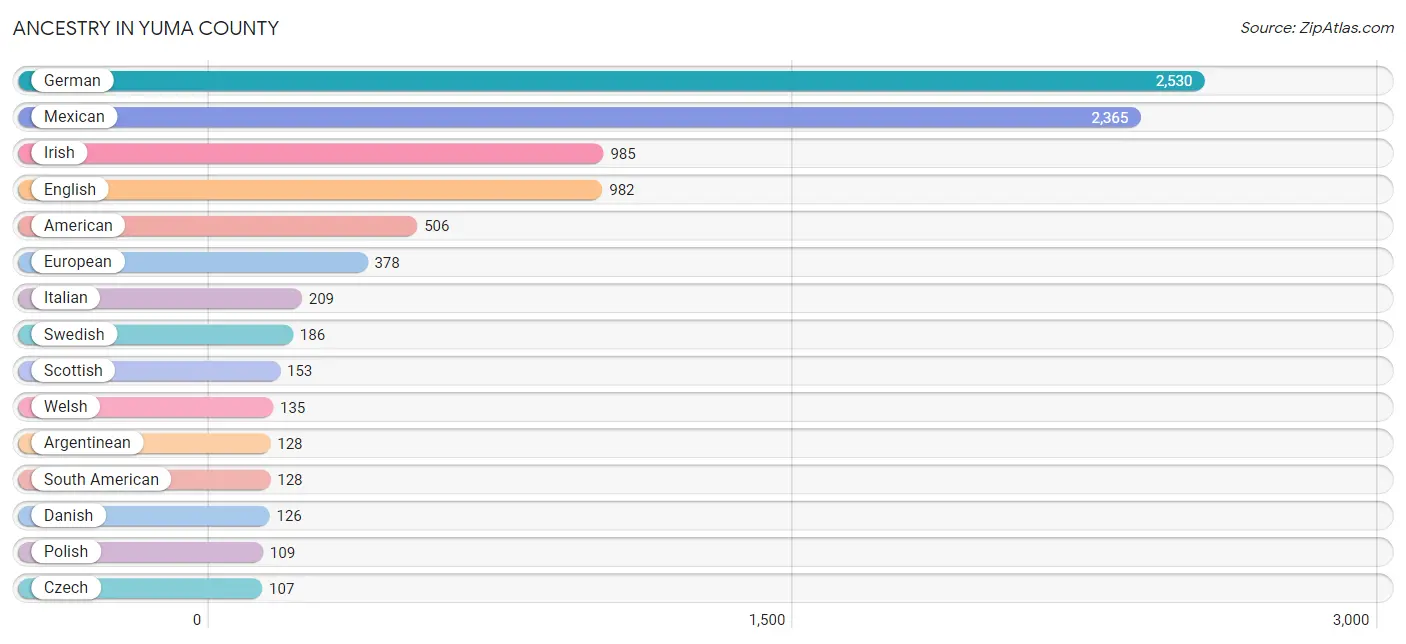Click the 1,500 axis tick label
The height and width of the screenshot is (644, 1406).
tap(767, 620)
